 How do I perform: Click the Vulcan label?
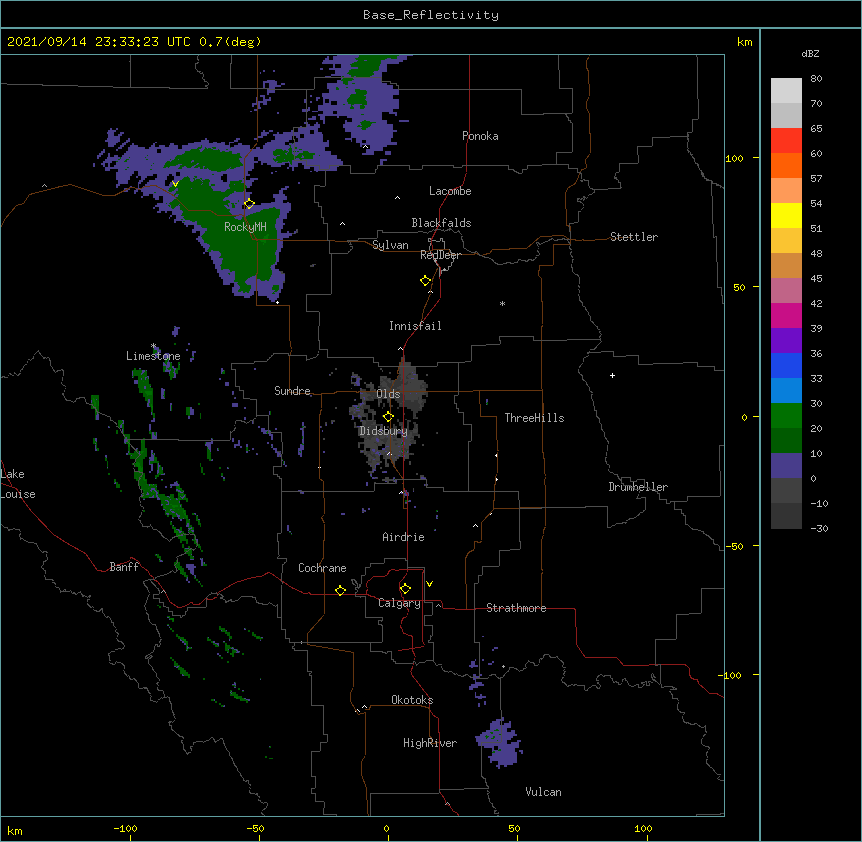click(x=543, y=792)
